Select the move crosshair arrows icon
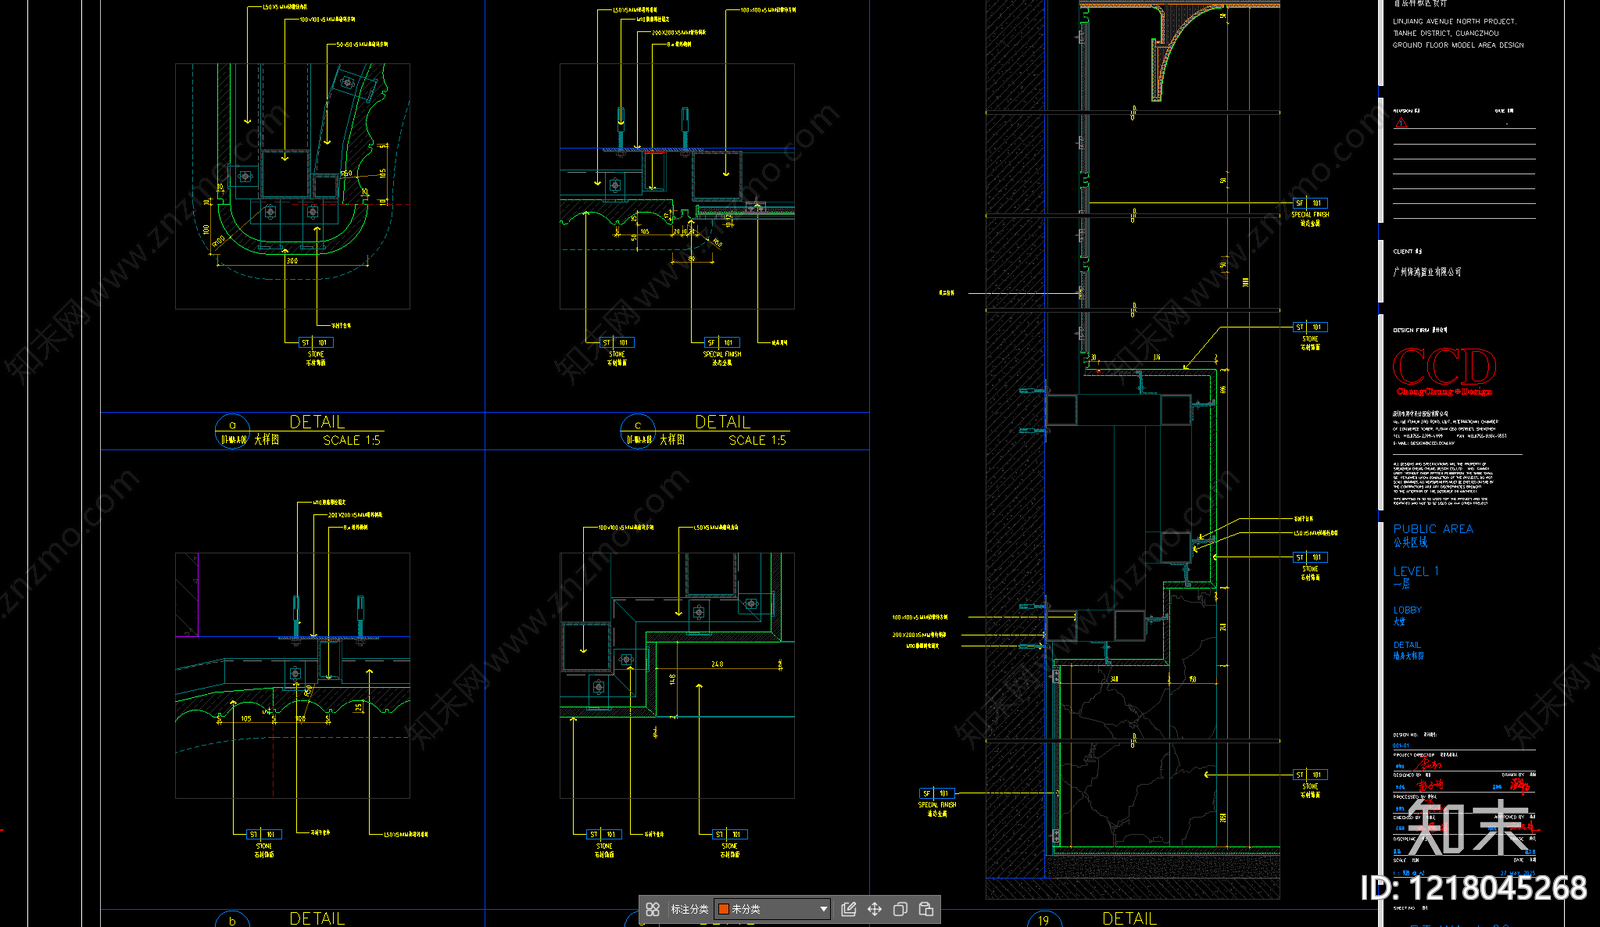Screen dimensions: 1600x927 (875, 909)
